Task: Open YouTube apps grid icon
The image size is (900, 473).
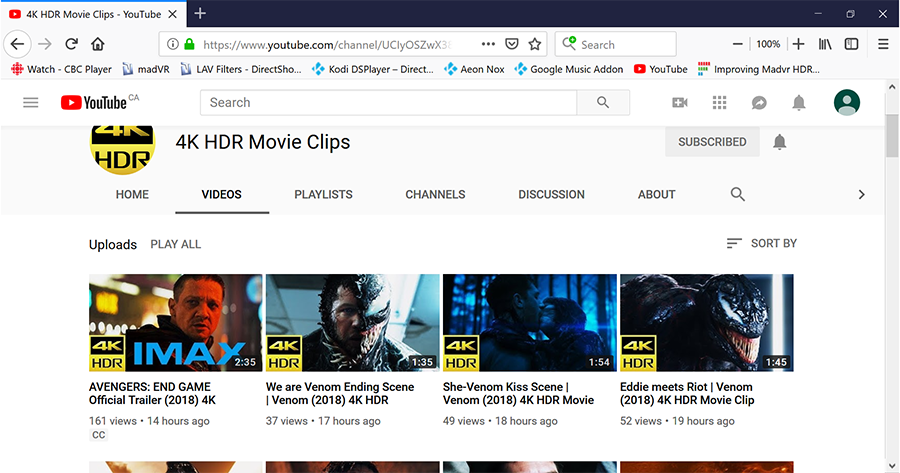Action: (719, 103)
